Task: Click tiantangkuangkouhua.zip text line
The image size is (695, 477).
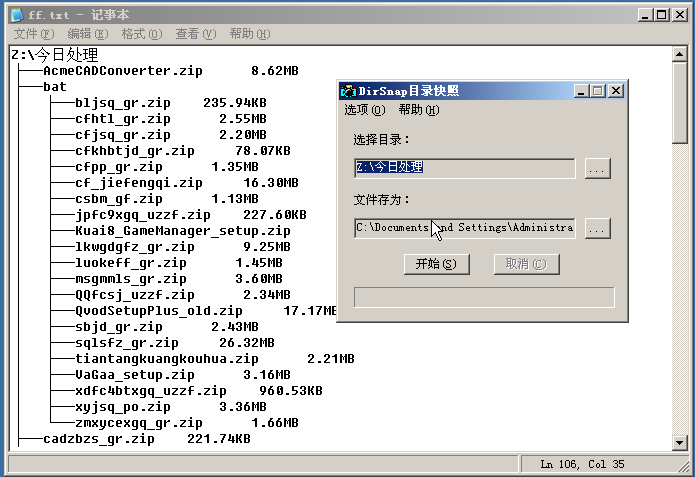Action: (x=215, y=359)
